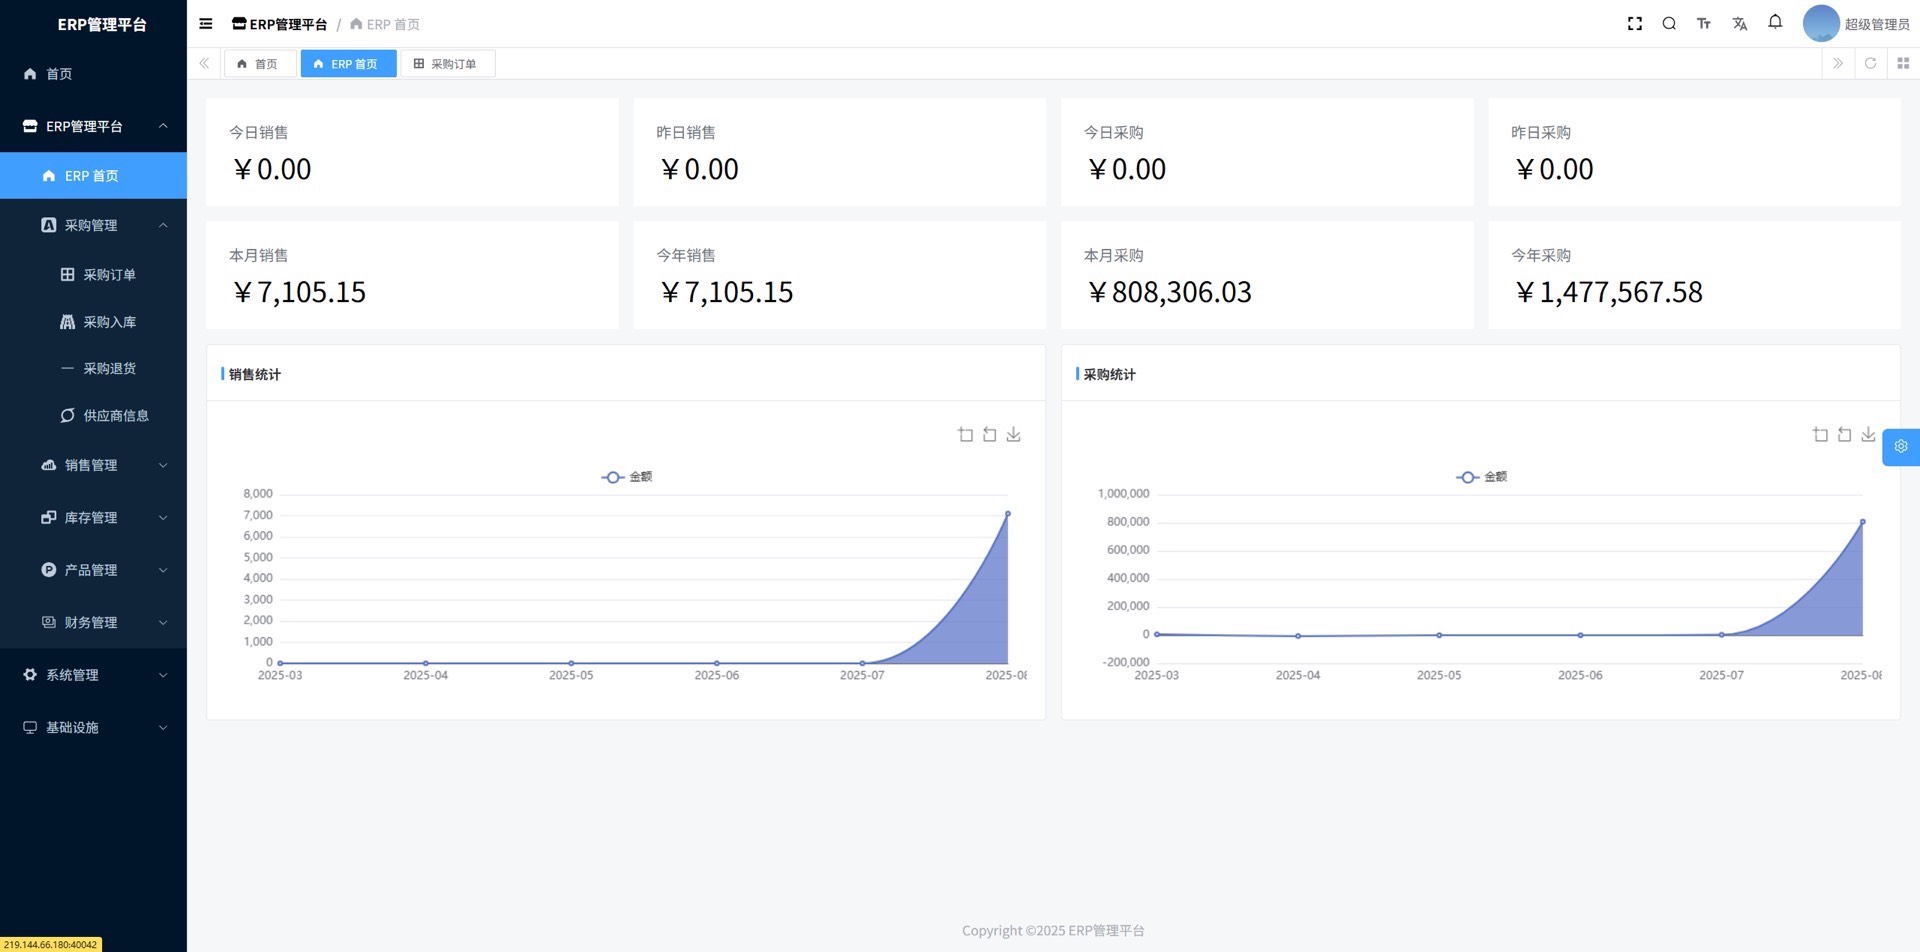The width and height of the screenshot is (1920, 952).
Task: Toggle fullscreen mode icon
Action: pyautogui.click(x=1635, y=24)
